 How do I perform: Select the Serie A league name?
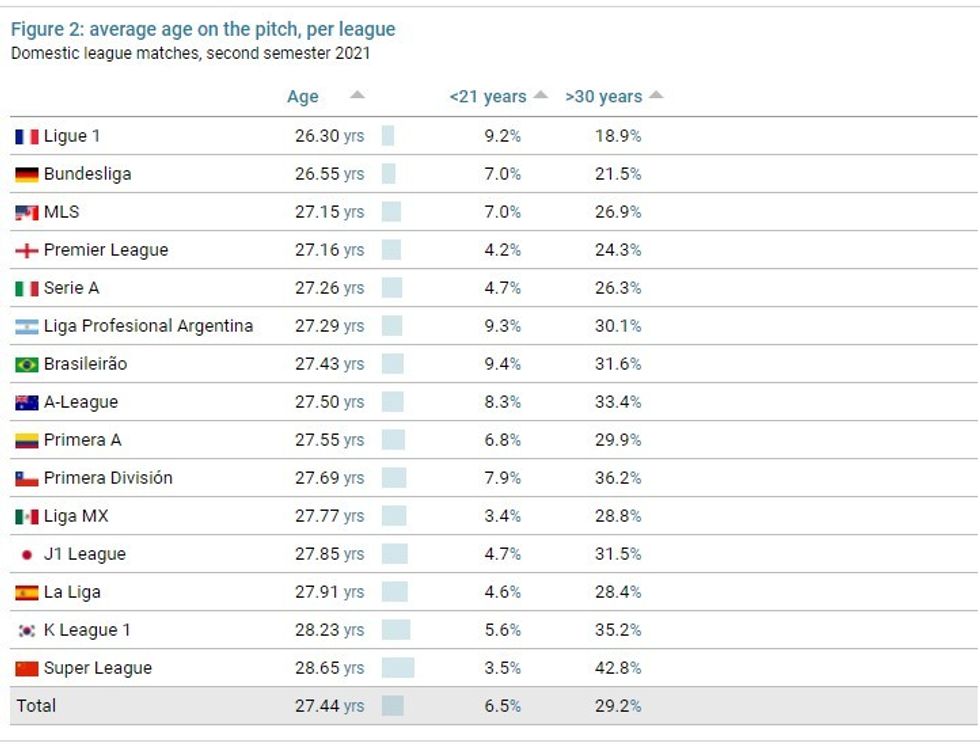pyautogui.click(x=71, y=288)
